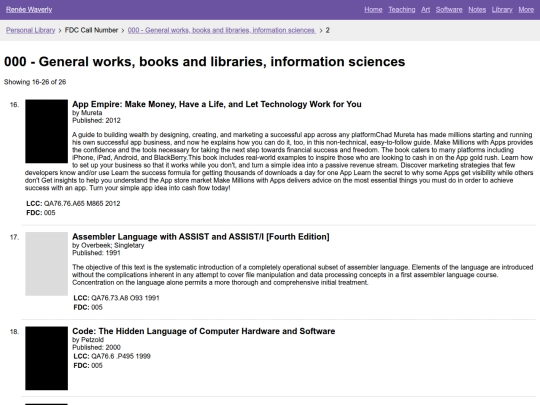The width and height of the screenshot is (540, 405).
Task: Click the author text 'by Overbeek; Singletary'
Action: point(108,246)
